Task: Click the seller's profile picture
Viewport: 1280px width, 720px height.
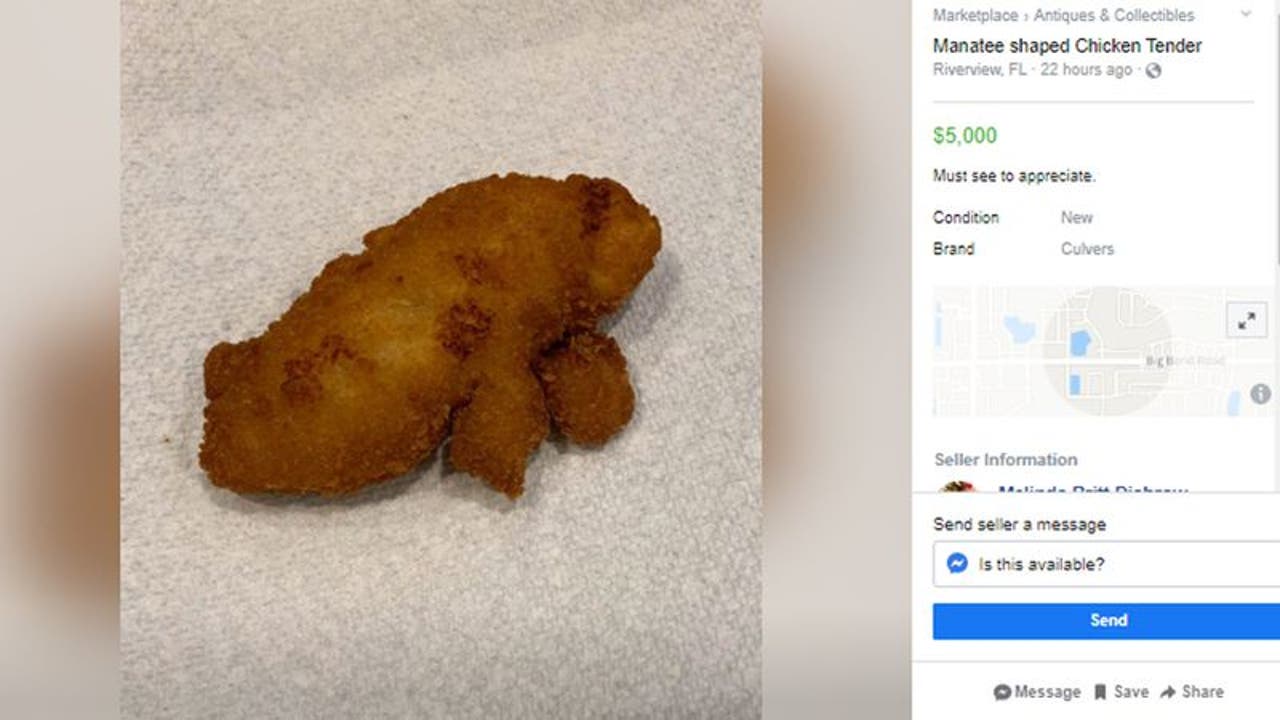Action: click(958, 488)
